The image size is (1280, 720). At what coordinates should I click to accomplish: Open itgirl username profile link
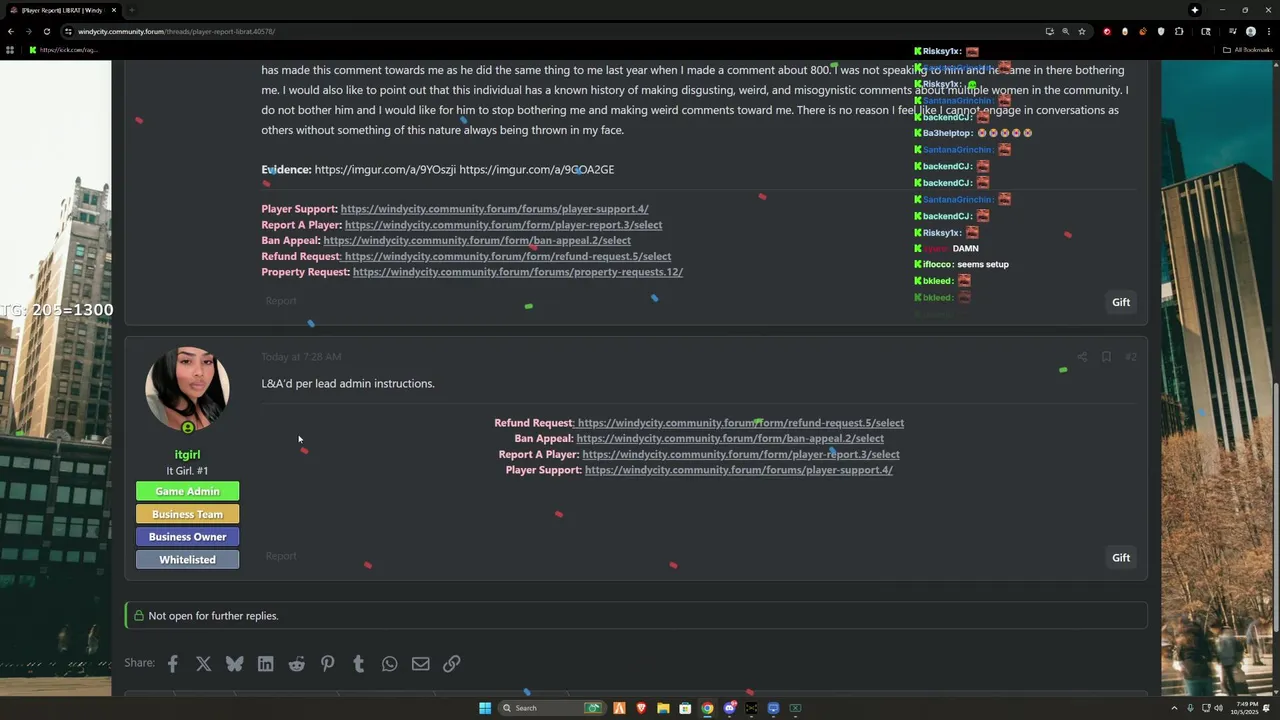click(187, 455)
